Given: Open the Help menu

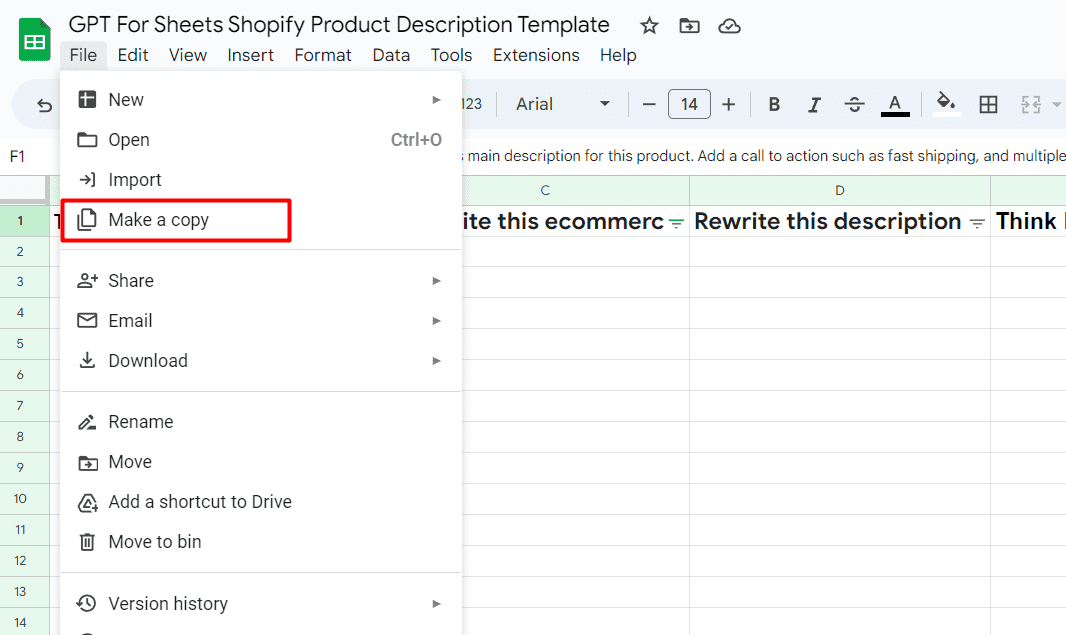Looking at the screenshot, I should point(618,55).
